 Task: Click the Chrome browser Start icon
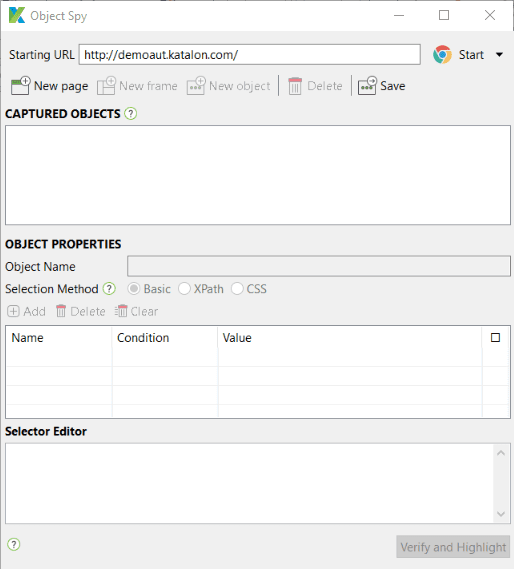point(442,55)
